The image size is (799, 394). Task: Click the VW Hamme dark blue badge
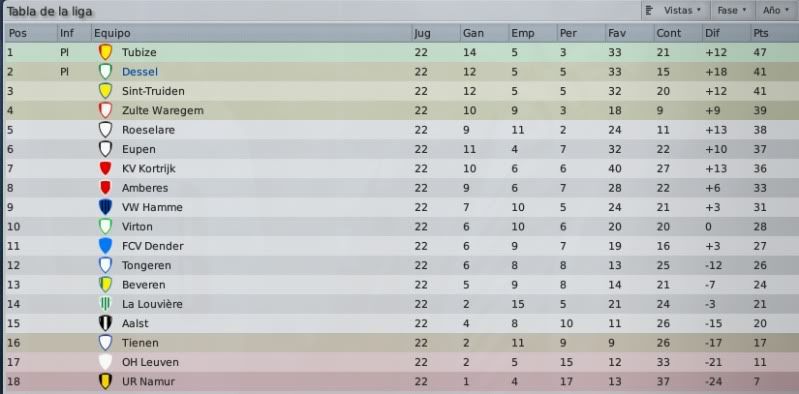(x=105, y=207)
